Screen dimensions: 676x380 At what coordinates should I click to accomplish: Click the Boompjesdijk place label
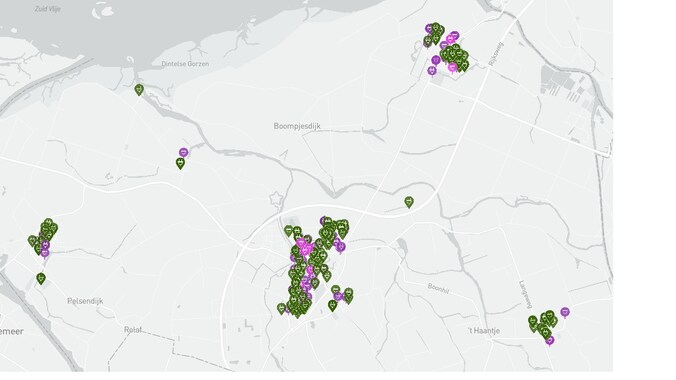297,126
